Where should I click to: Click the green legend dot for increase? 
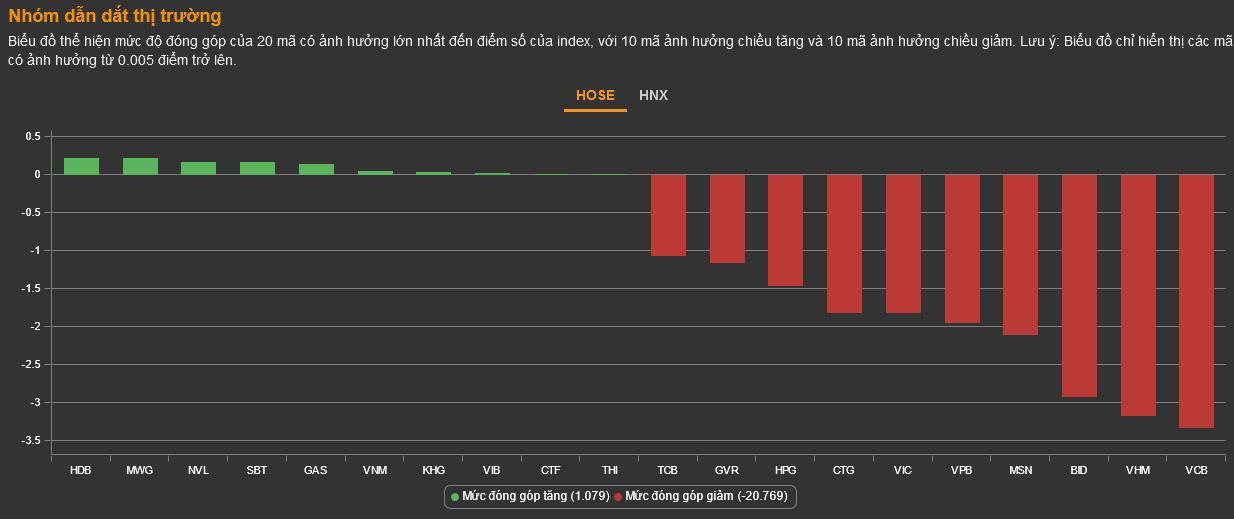pyautogui.click(x=455, y=496)
